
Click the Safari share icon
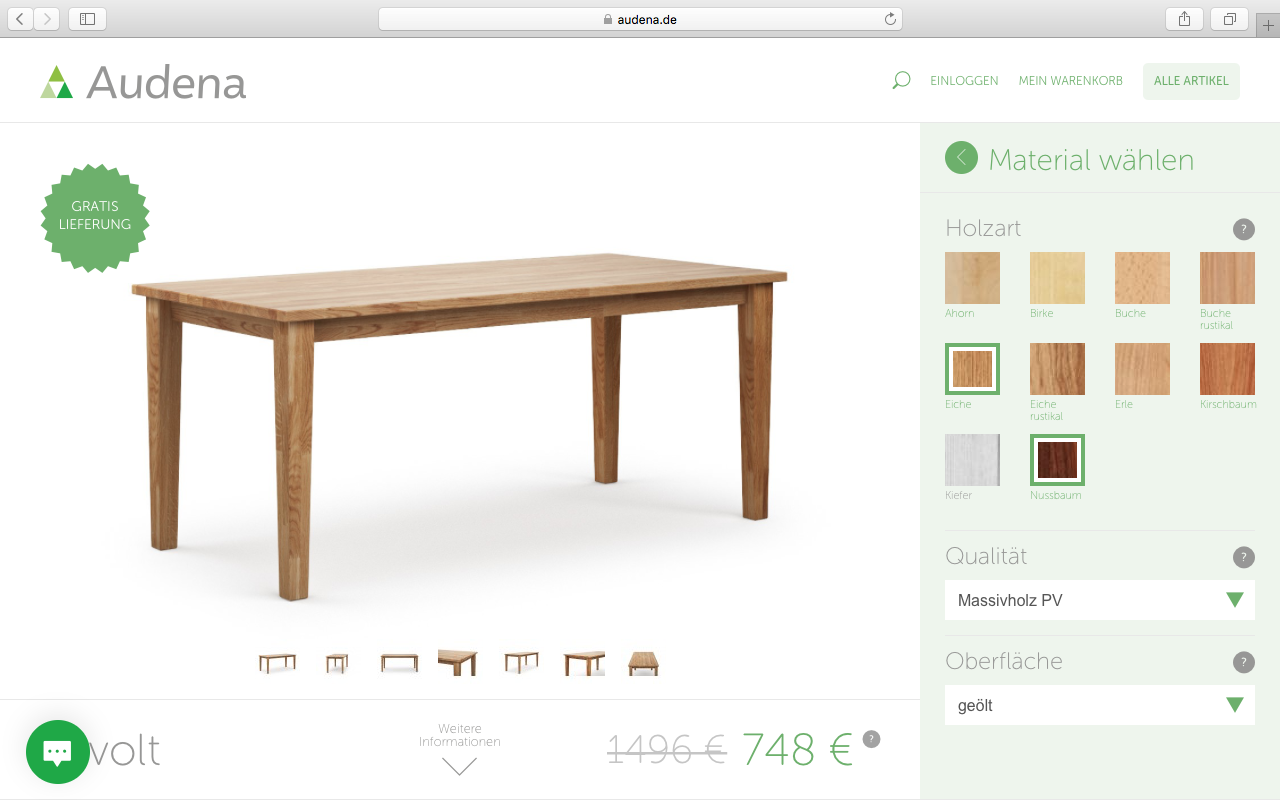(1184, 19)
